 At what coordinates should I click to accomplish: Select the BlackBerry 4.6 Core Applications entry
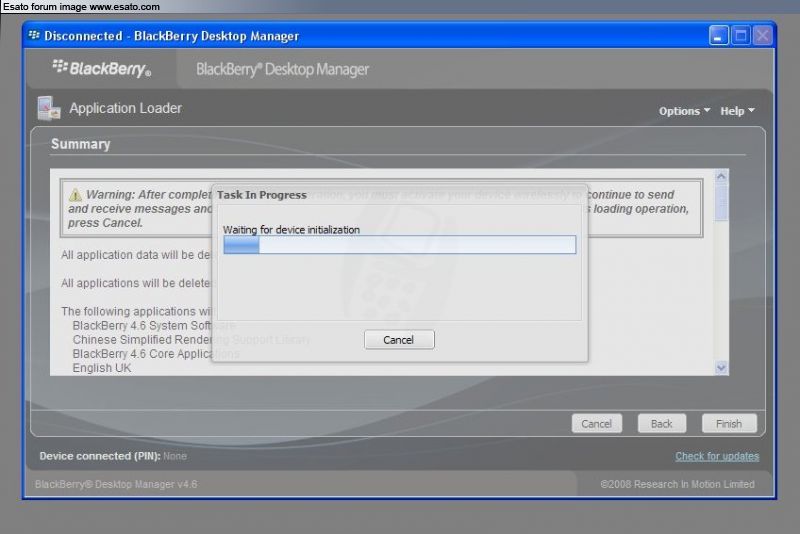(x=156, y=353)
